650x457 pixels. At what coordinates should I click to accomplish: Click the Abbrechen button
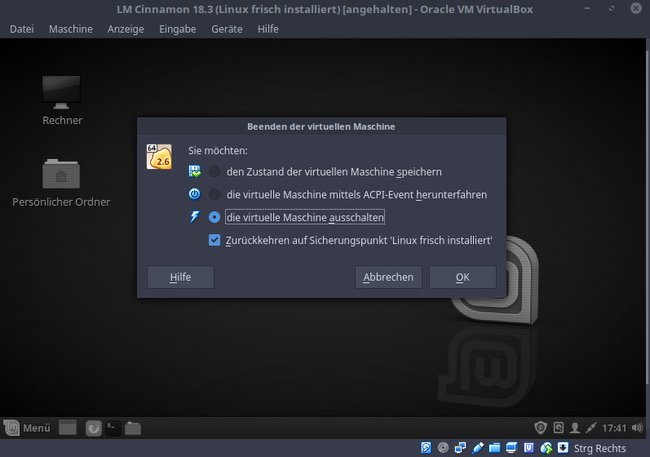(388, 277)
